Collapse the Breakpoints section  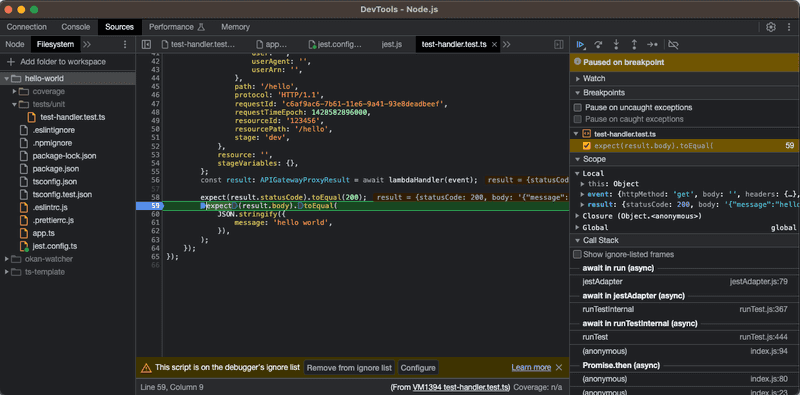click(578, 93)
